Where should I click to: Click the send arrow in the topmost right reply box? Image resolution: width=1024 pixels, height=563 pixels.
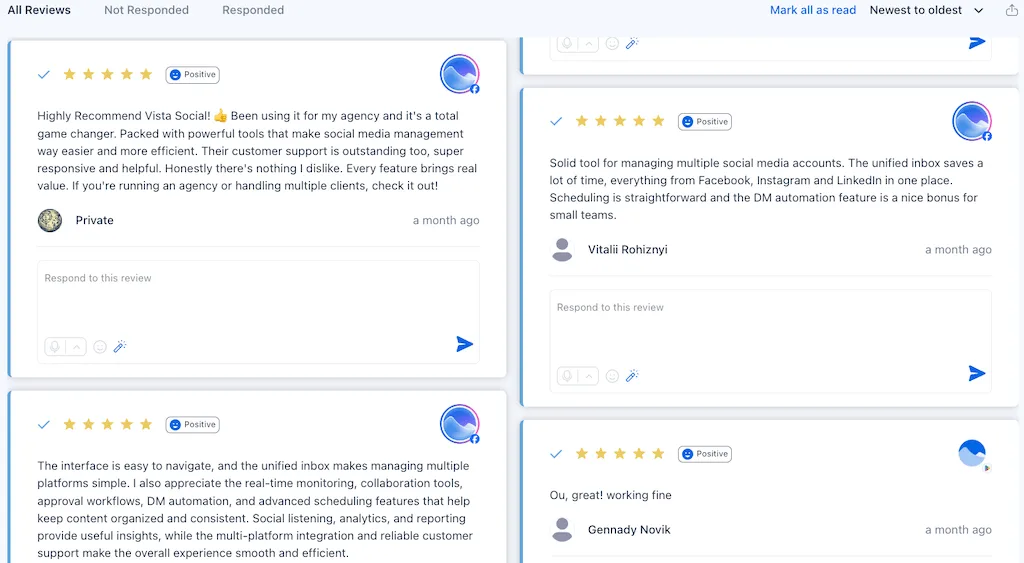976,43
